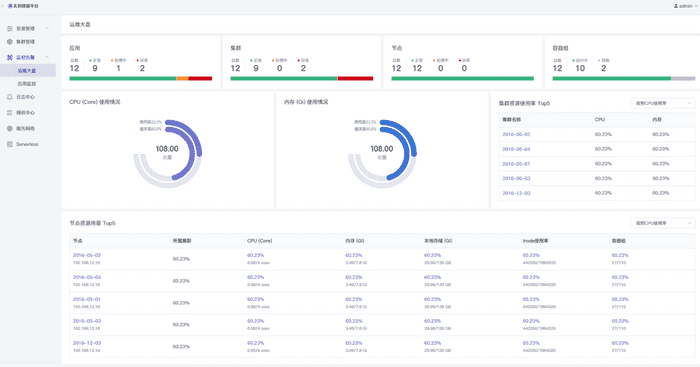
Task: Click the platform logo icon at top left
Action: tap(10, 6)
